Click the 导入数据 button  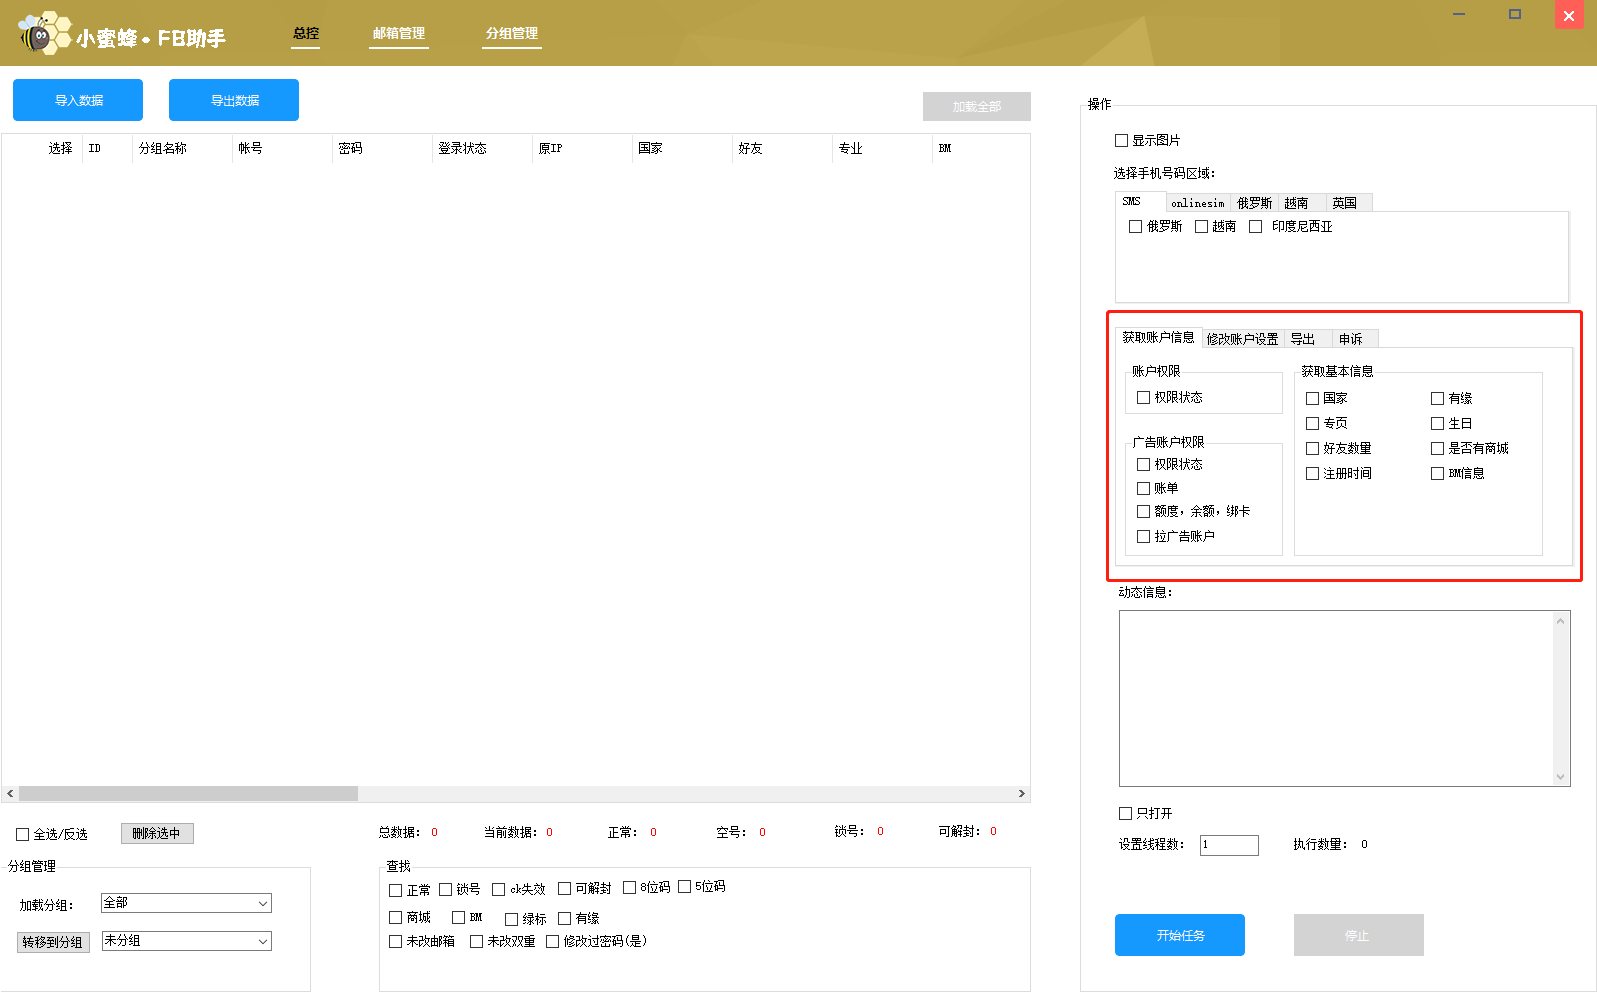pyautogui.click(x=78, y=100)
